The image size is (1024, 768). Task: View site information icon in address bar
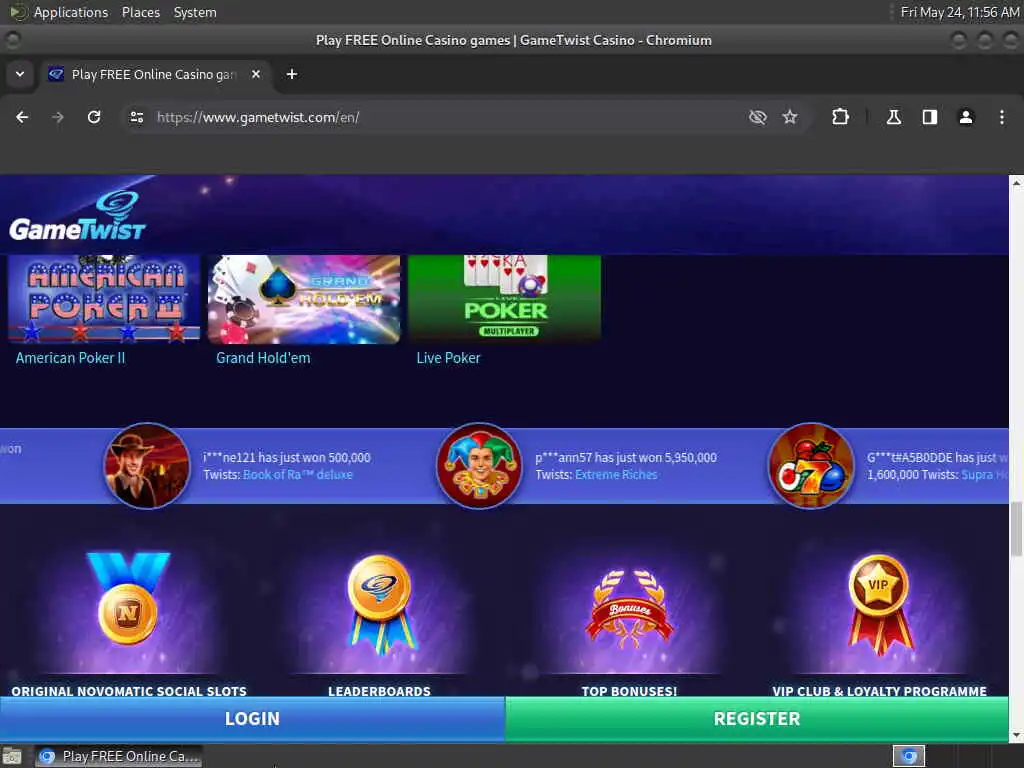136,117
